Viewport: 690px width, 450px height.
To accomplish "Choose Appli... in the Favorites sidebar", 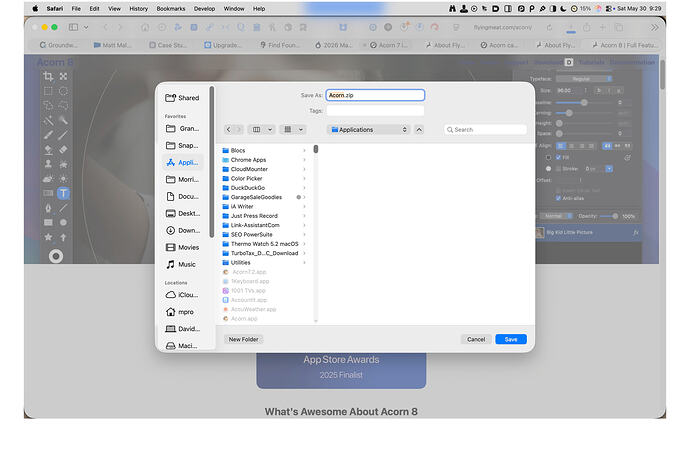I will (182, 162).
